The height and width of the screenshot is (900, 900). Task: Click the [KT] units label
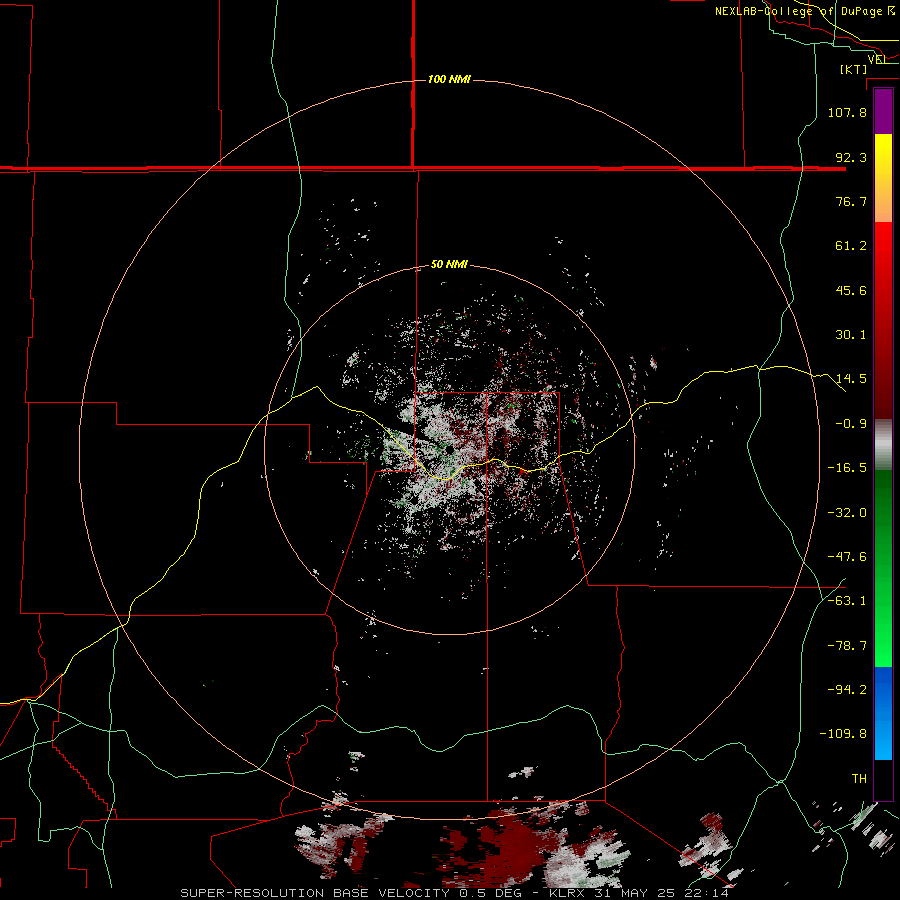coord(854,69)
